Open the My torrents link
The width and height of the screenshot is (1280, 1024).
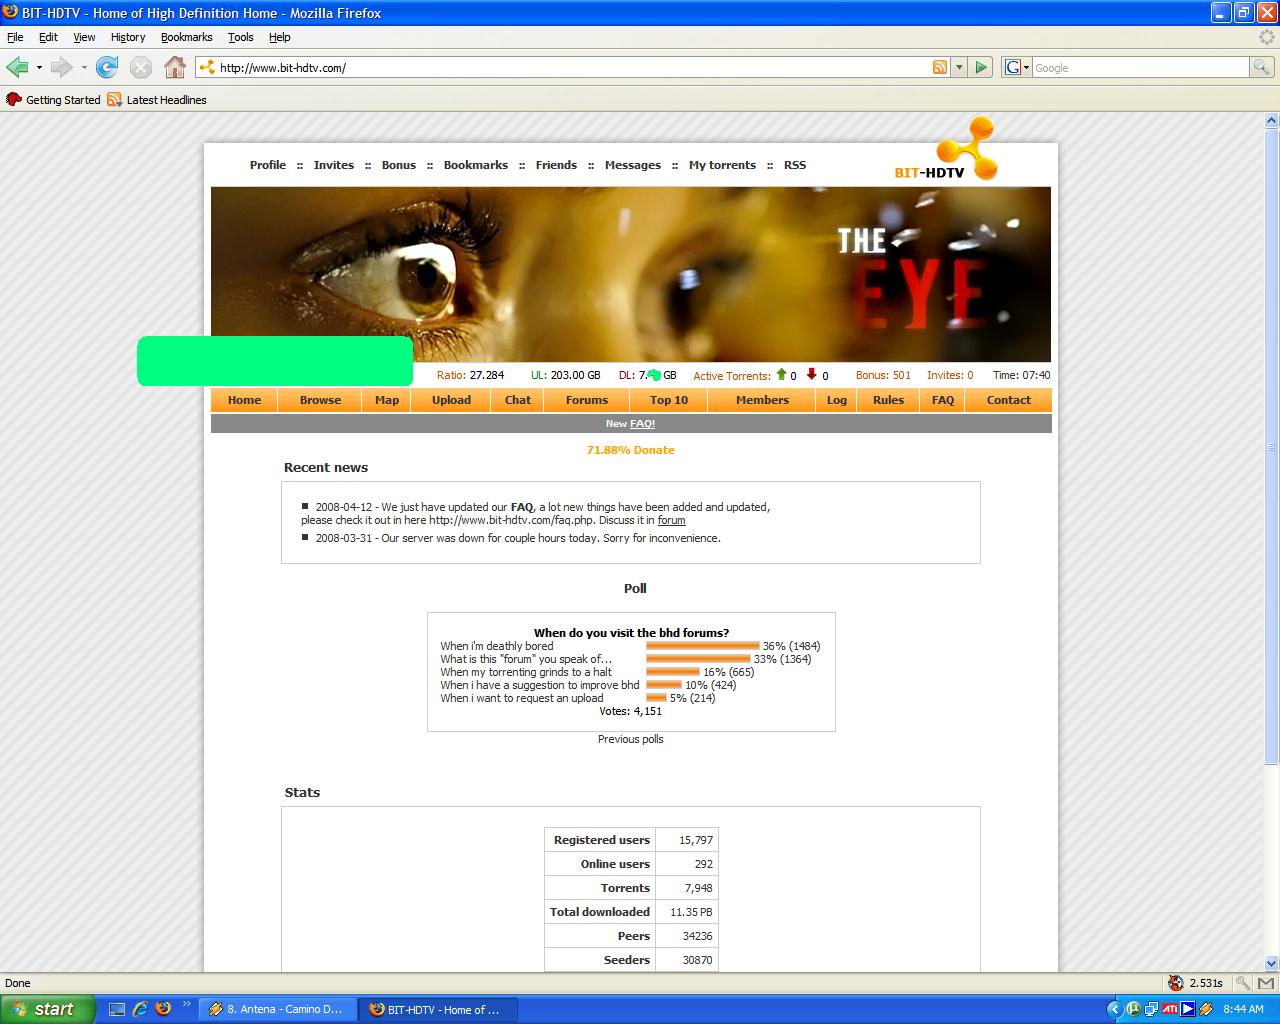pos(722,165)
